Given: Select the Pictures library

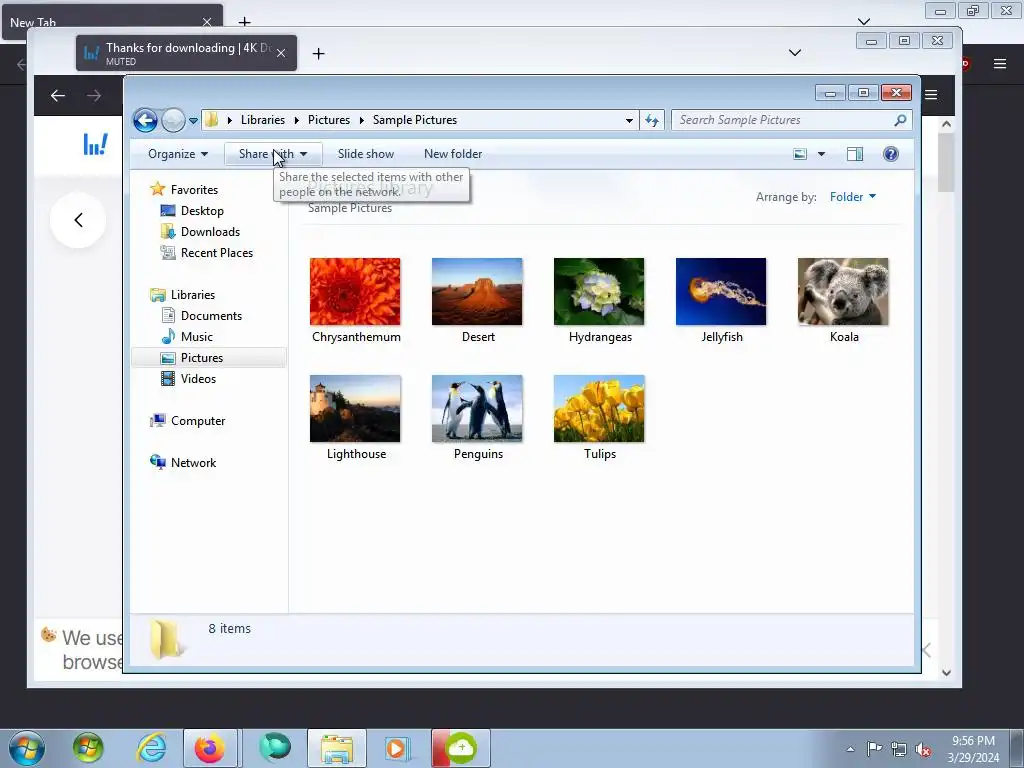Looking at the screenshot, I should click(x=202, y=358).
